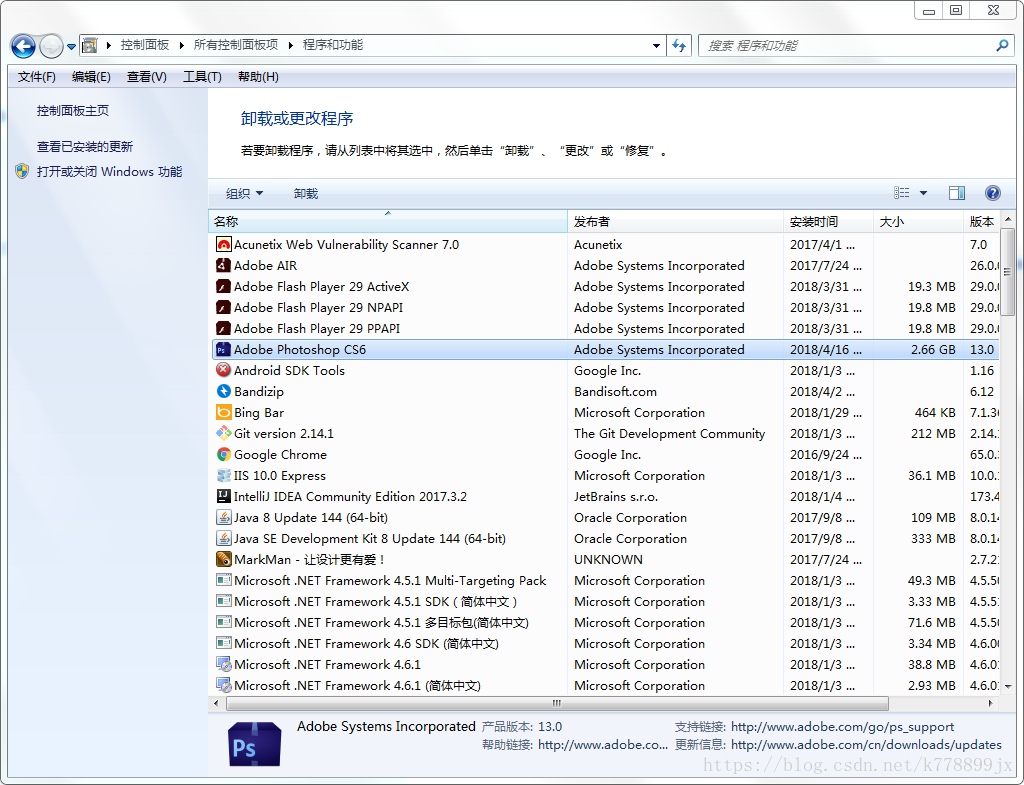The width and height of the screenshot is (1024, 785).
Task: Click the horizontal scrollbar thumb
Action: click(x=556, y=703)
